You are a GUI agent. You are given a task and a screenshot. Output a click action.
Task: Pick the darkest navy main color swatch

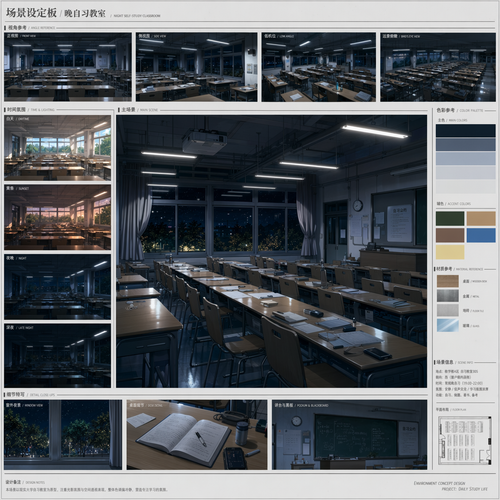click(466, 130)
